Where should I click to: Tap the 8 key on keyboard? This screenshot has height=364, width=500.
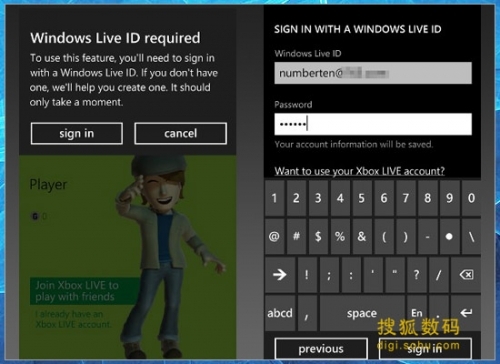tap(427, 198)
